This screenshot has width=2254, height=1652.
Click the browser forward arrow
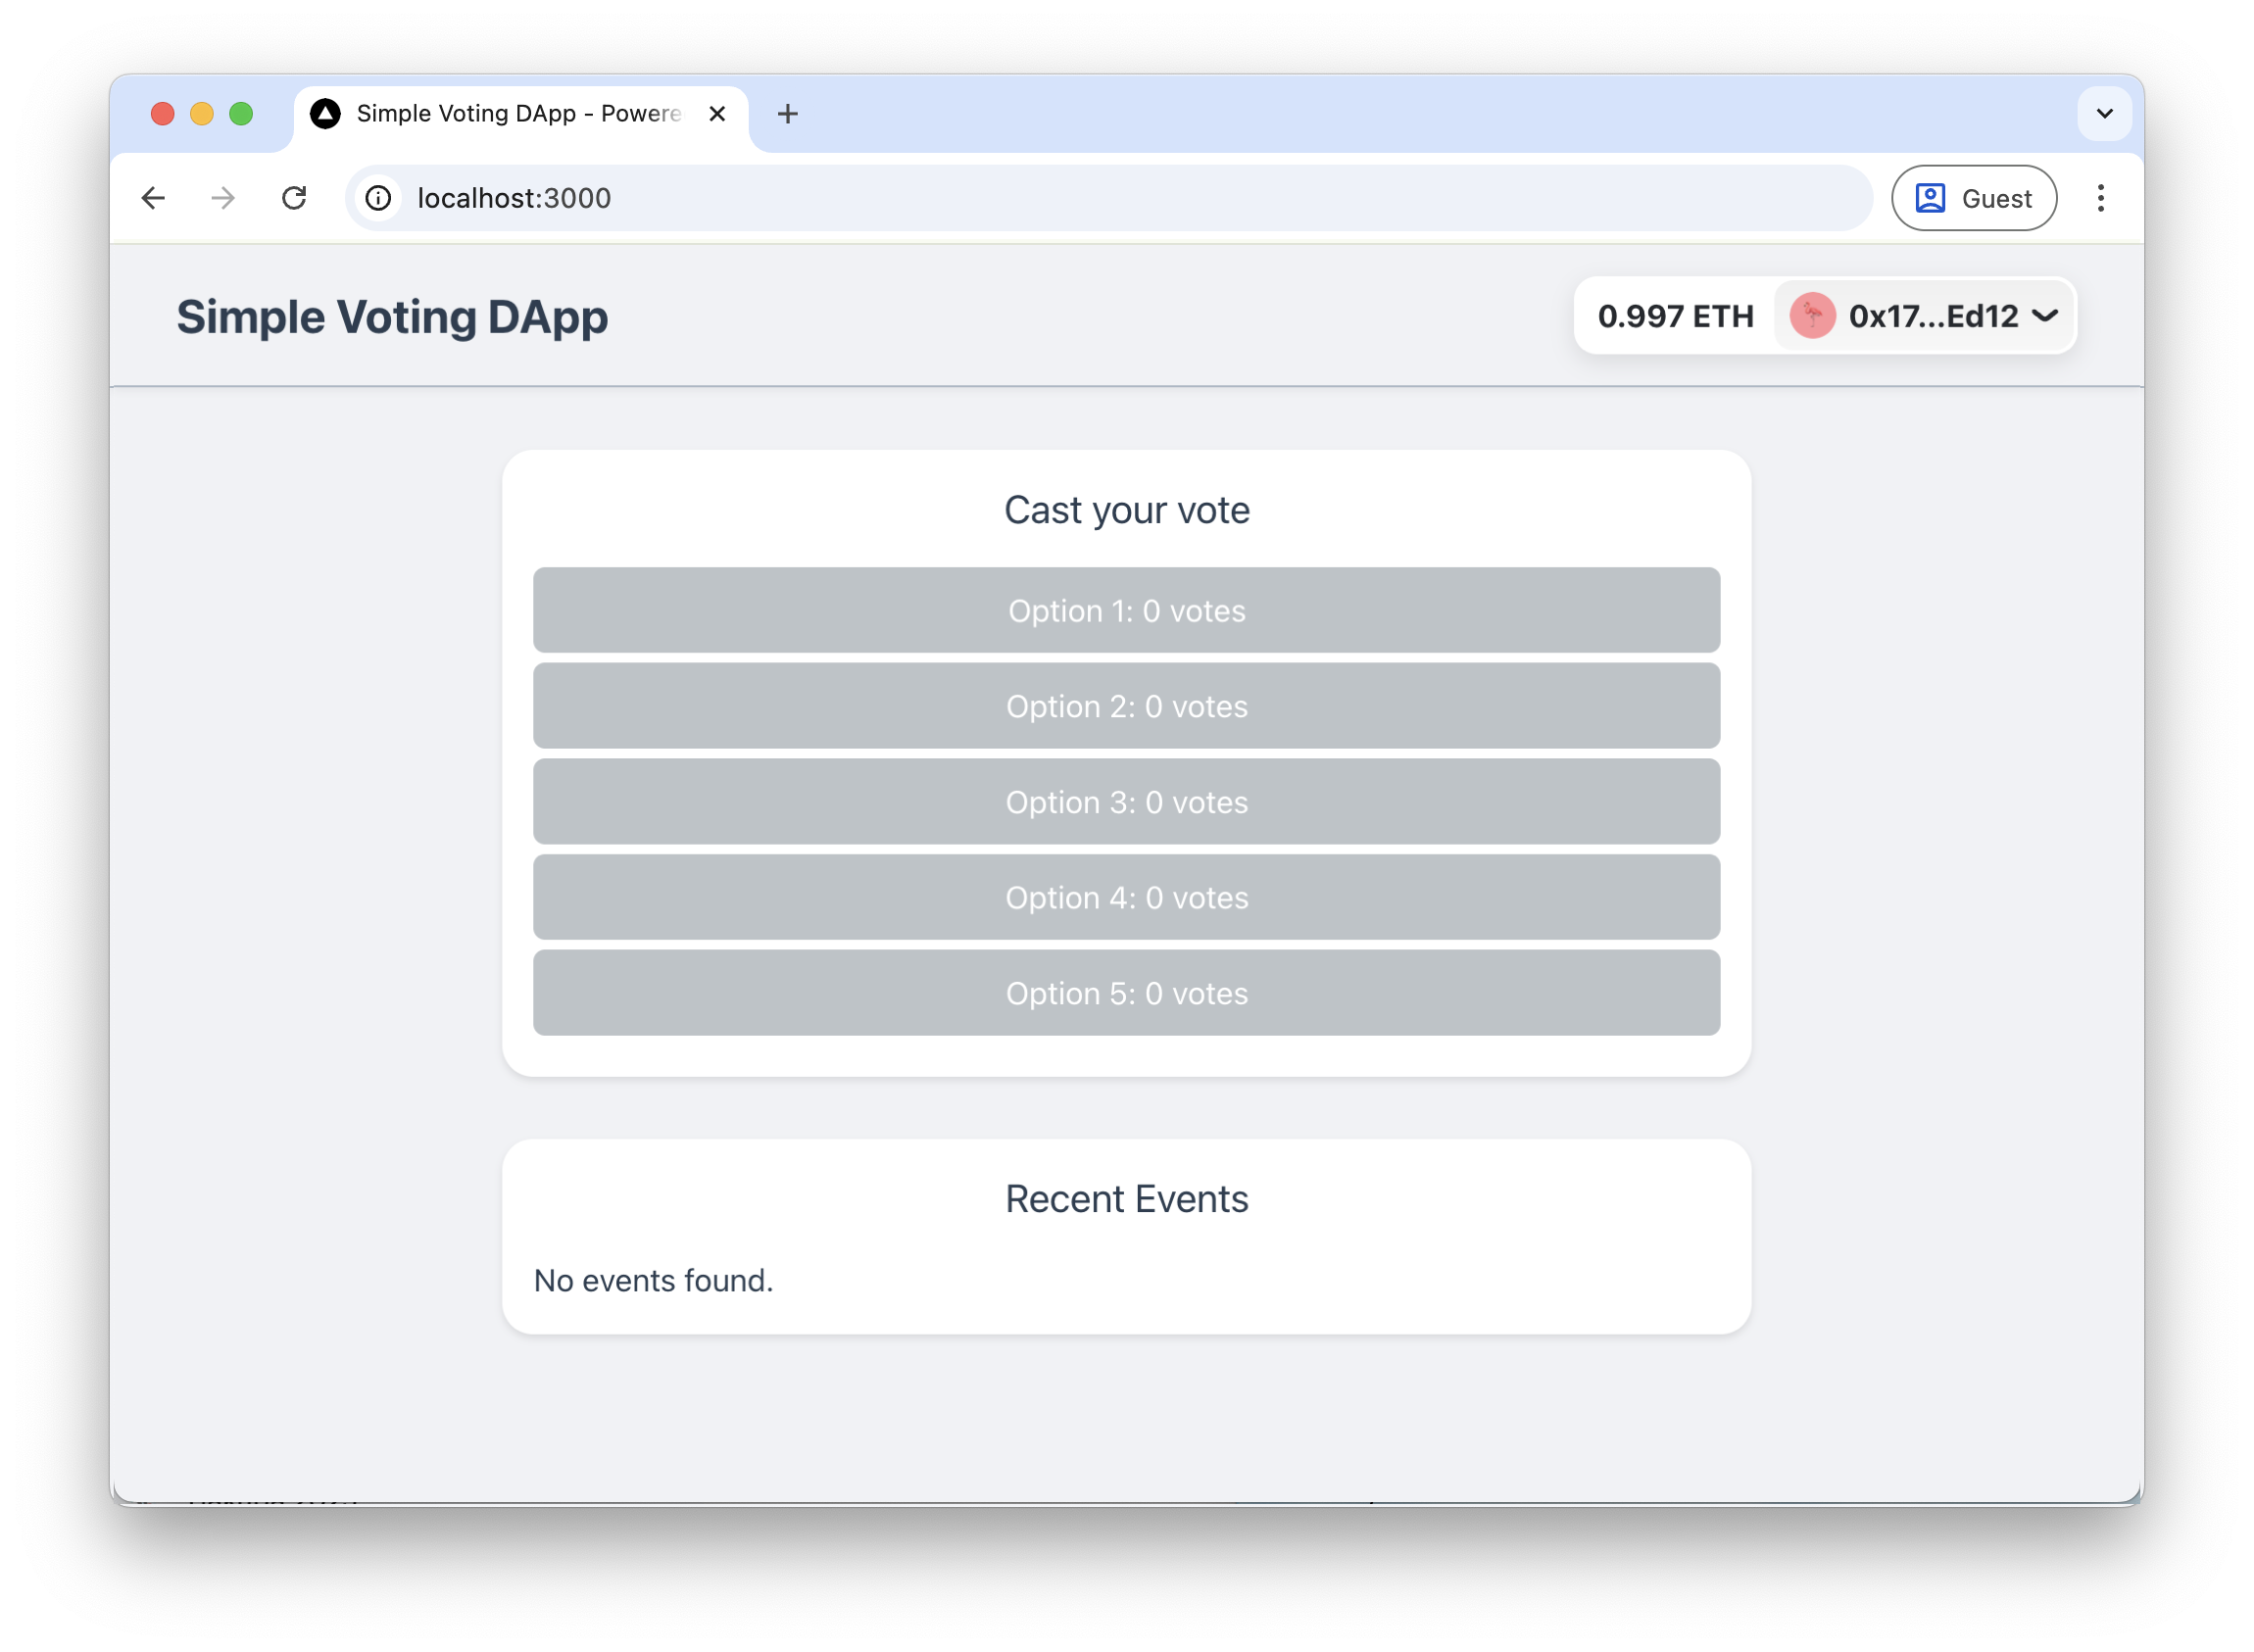pyautogui.click(x=223, y=198)
